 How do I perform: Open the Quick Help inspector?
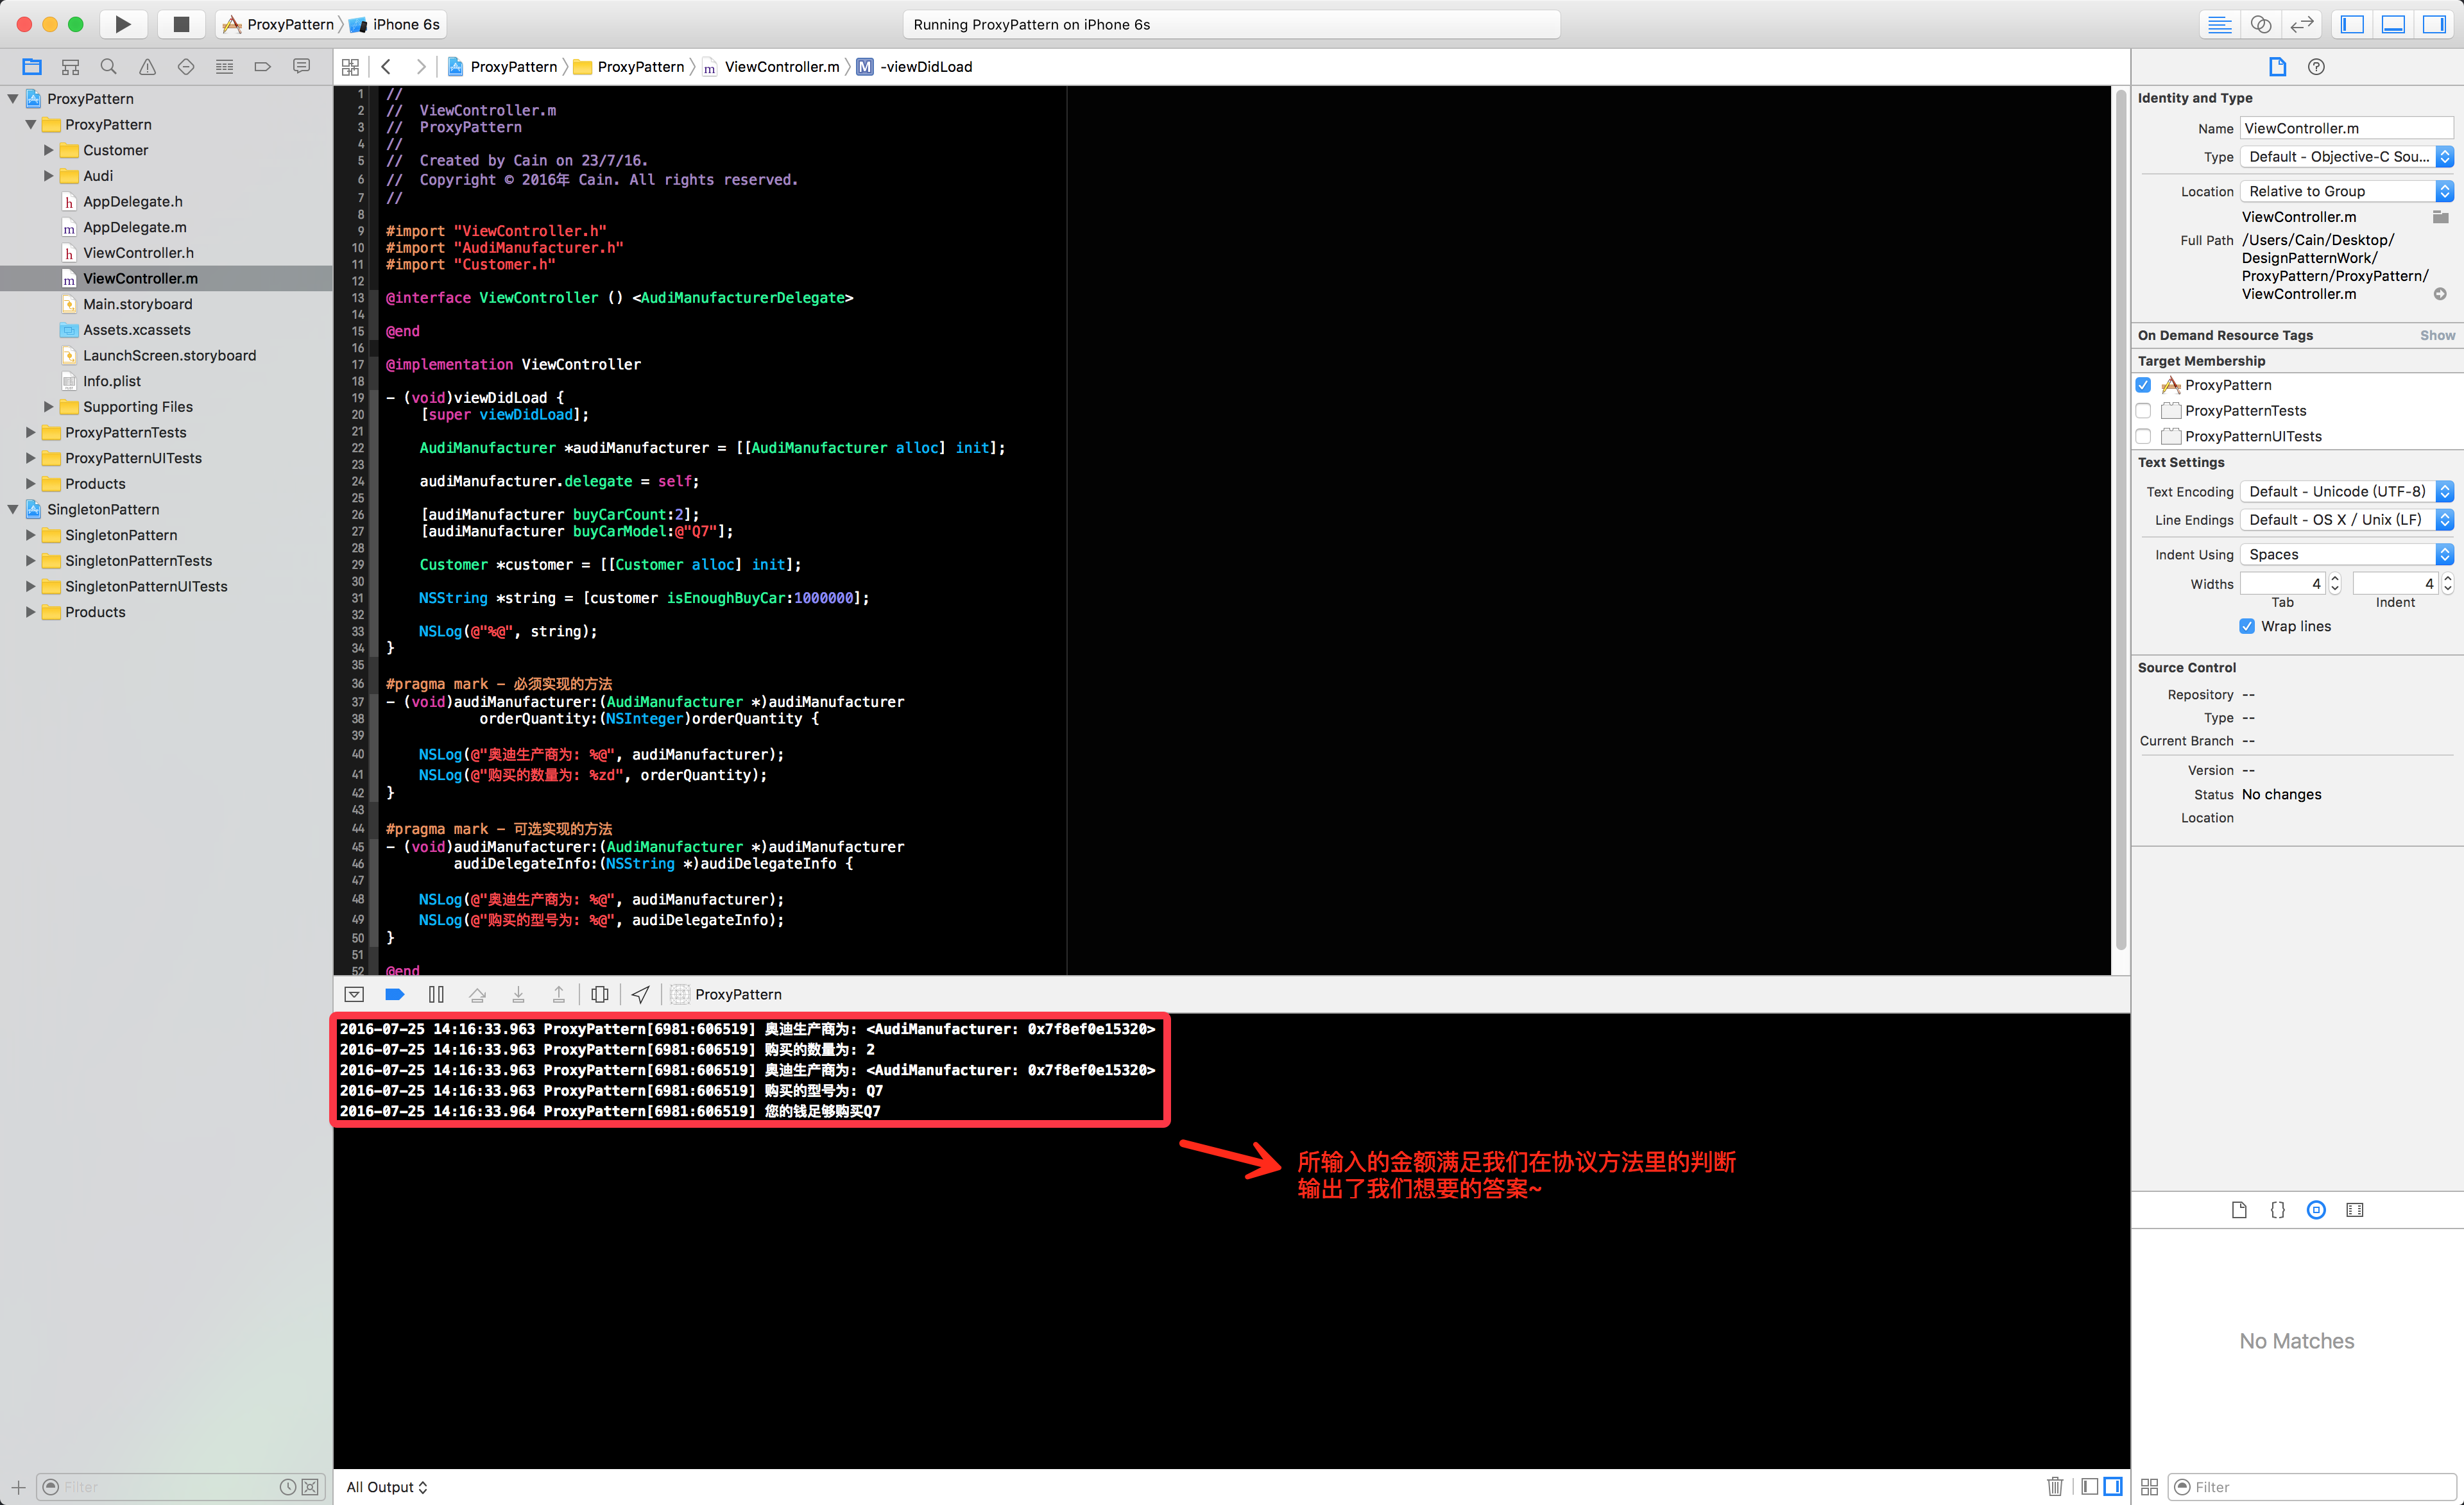2316,67
